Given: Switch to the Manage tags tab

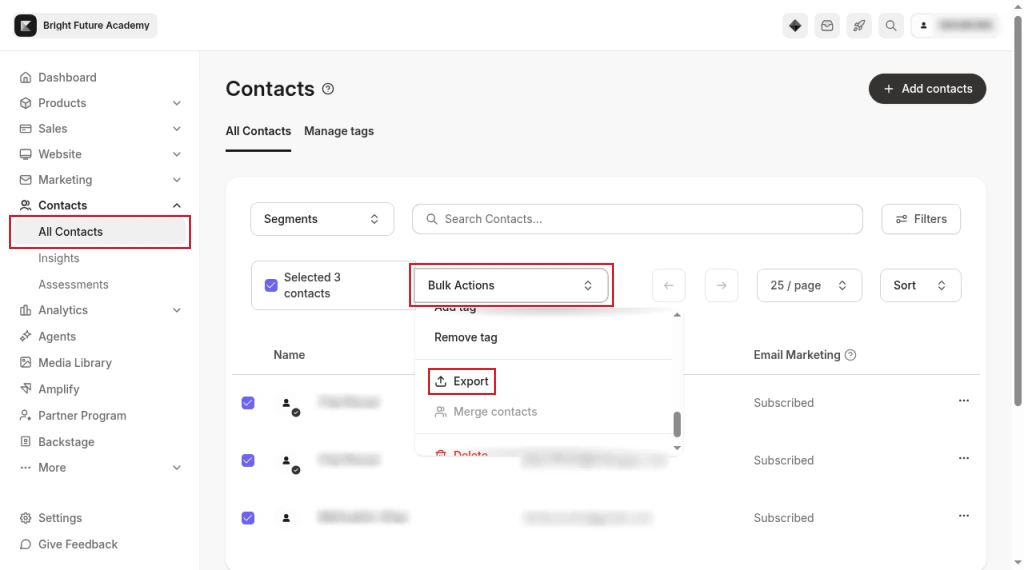Looking at the screenshot, I should coord(339,131).
